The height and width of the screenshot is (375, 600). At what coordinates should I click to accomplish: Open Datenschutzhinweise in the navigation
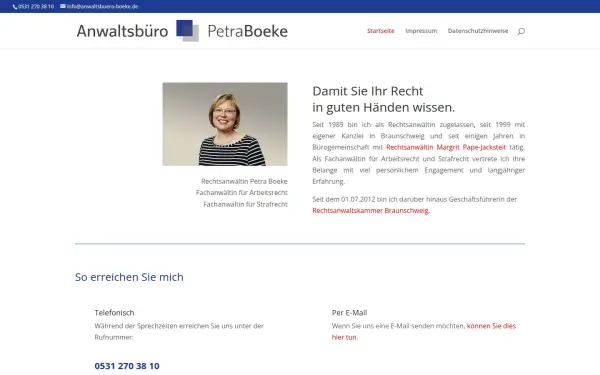pyautogui.click(x=478, y=31)
